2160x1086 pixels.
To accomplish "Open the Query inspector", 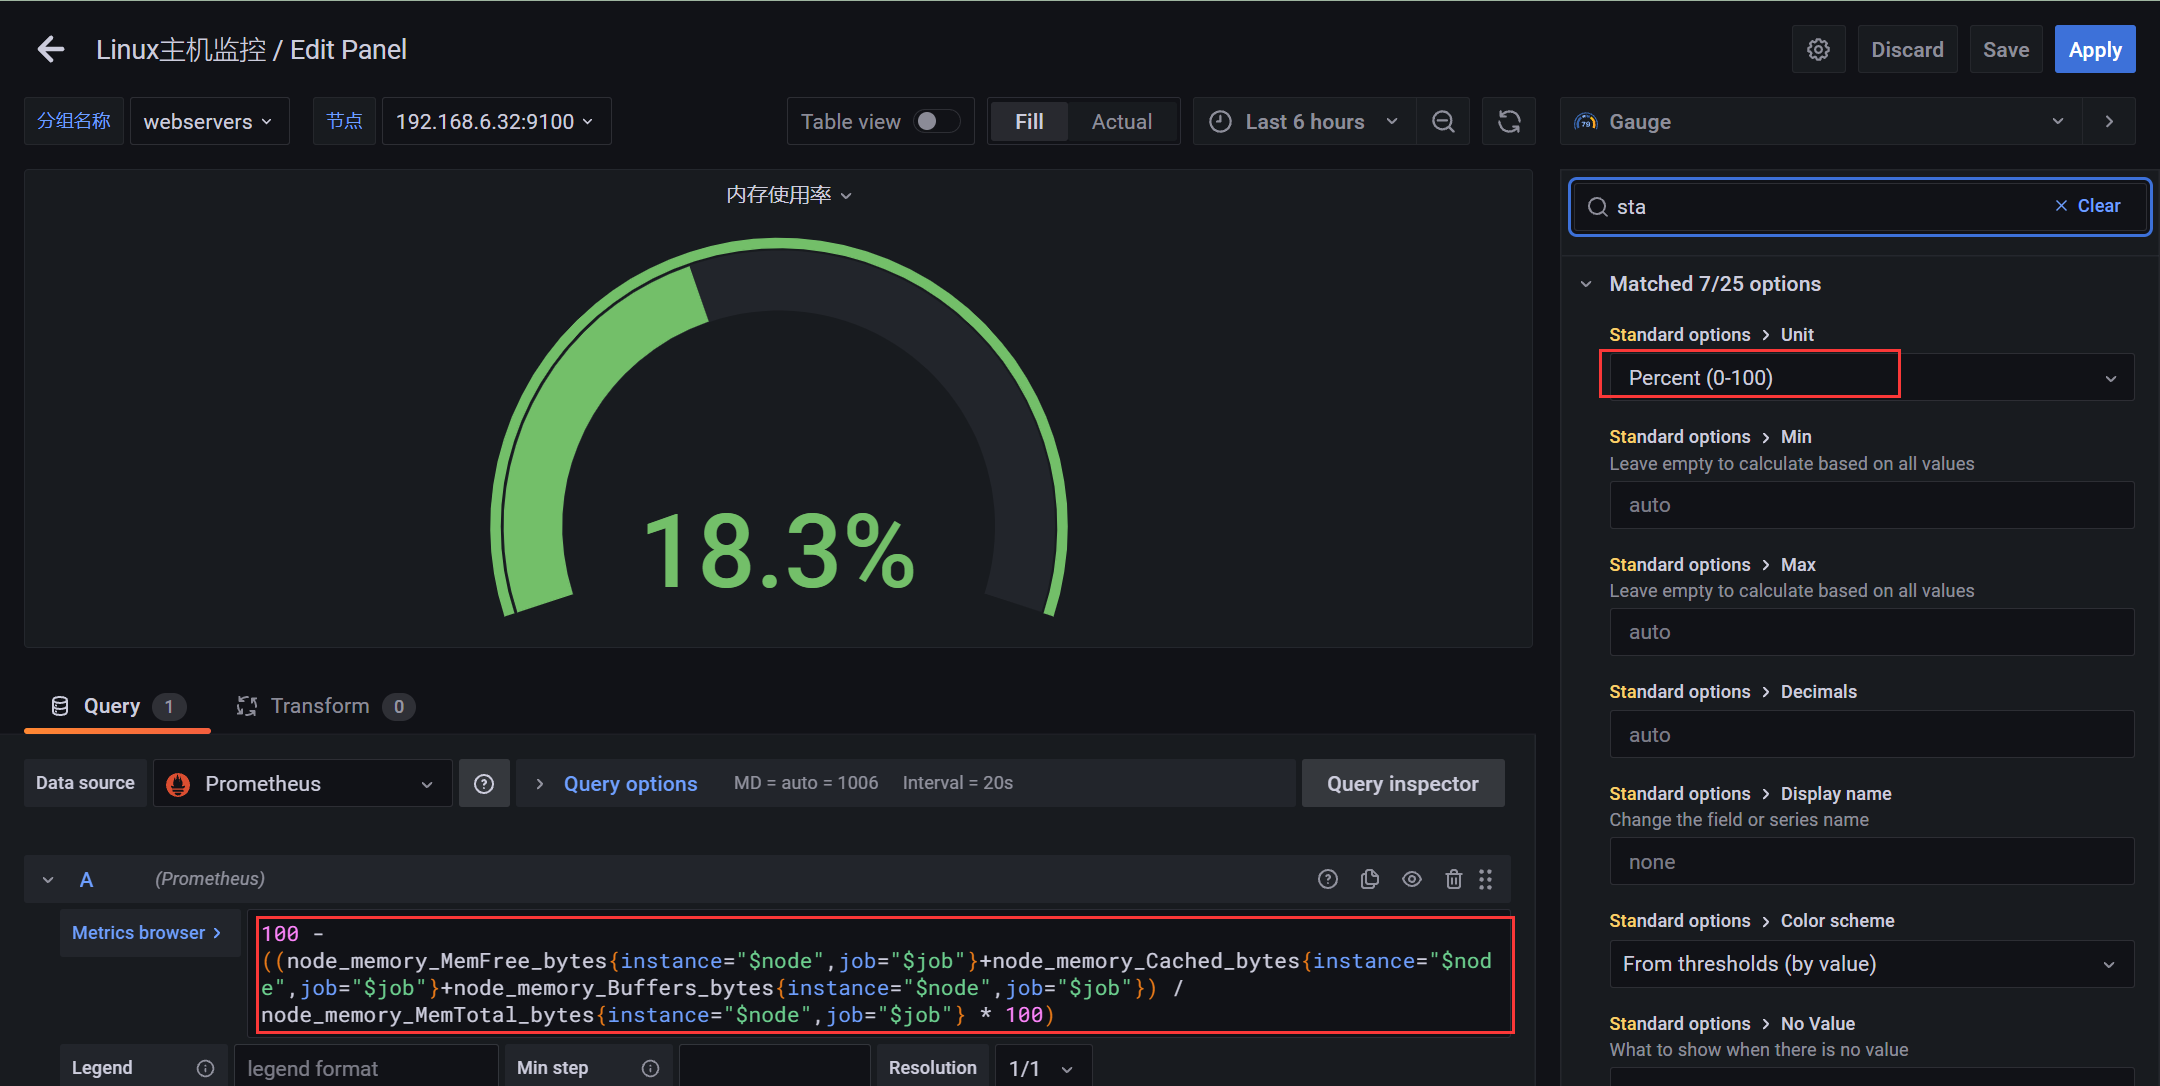I will click(x=1402, y=784).
